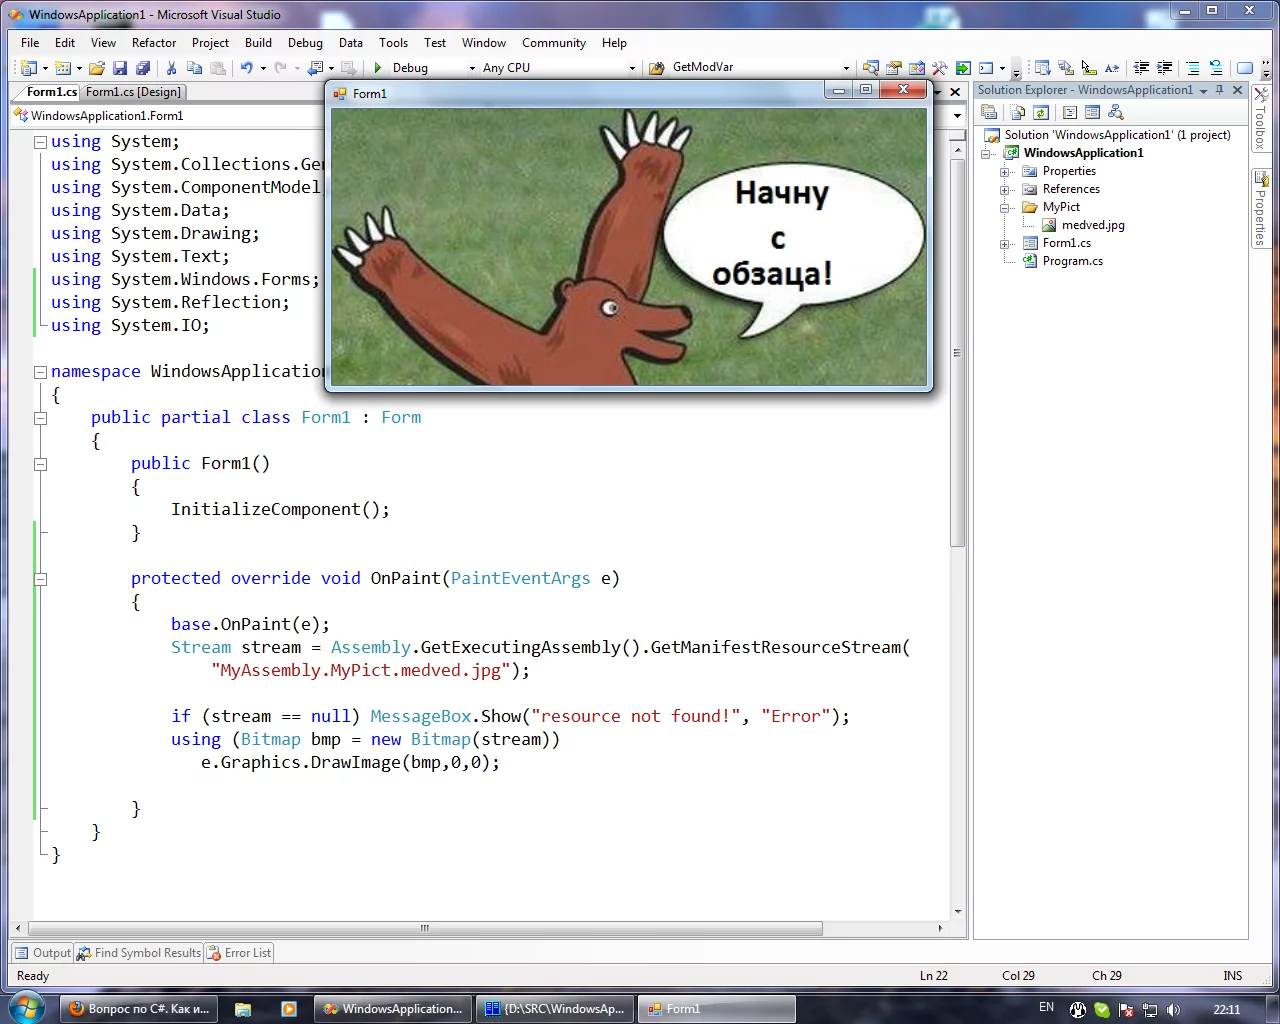This screenshot has height=1024, width=1280.
Task: Expand the References node in Solution Explorer
Action: click(x=1004, y=189)
